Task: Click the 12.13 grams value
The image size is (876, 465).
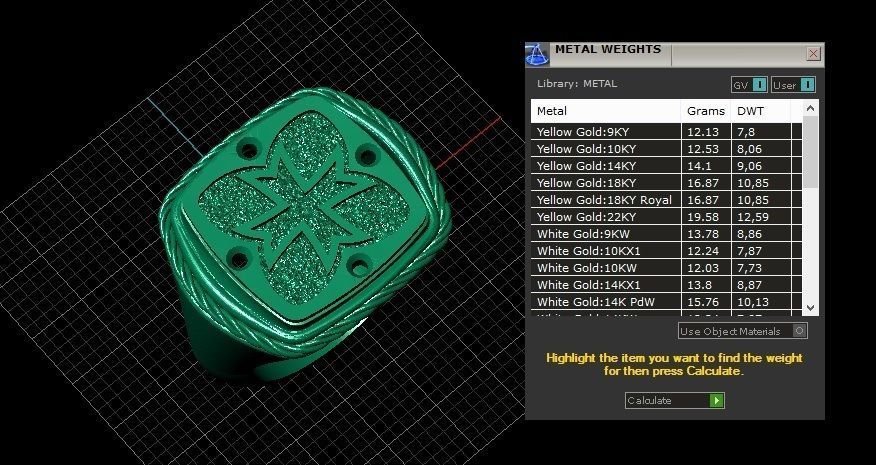Action: click(703, 132)
